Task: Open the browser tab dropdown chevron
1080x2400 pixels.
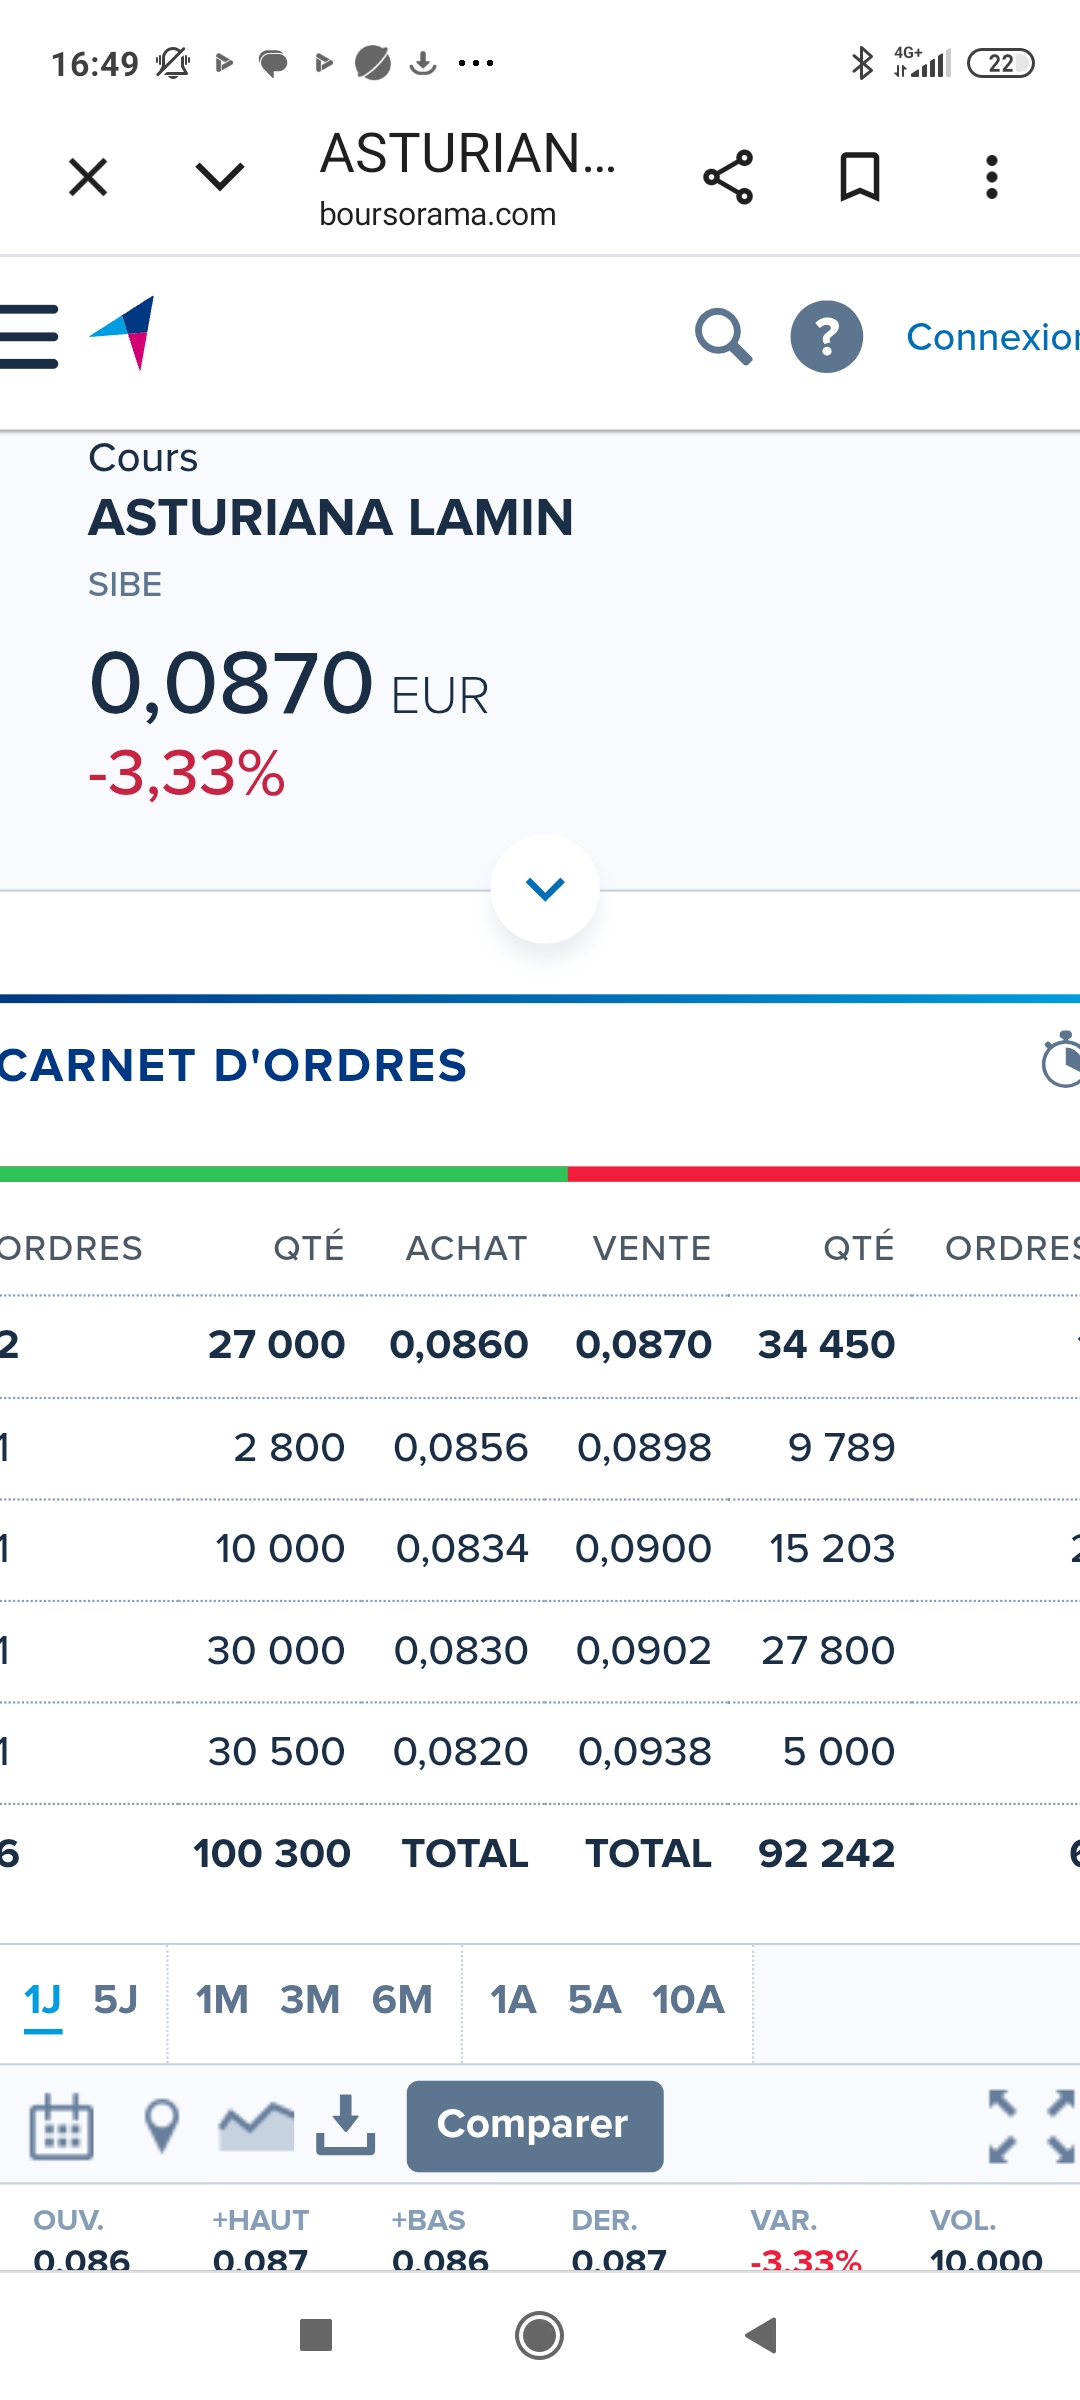Action: click(x=220, y=177)
